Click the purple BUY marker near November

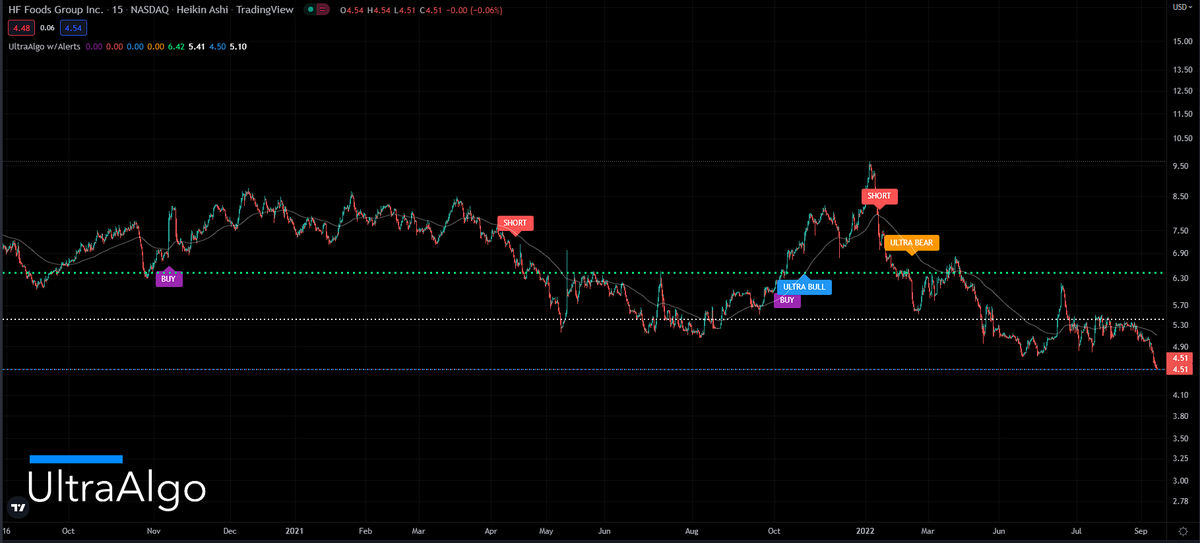pyautogui.click(x=168, y=279)
